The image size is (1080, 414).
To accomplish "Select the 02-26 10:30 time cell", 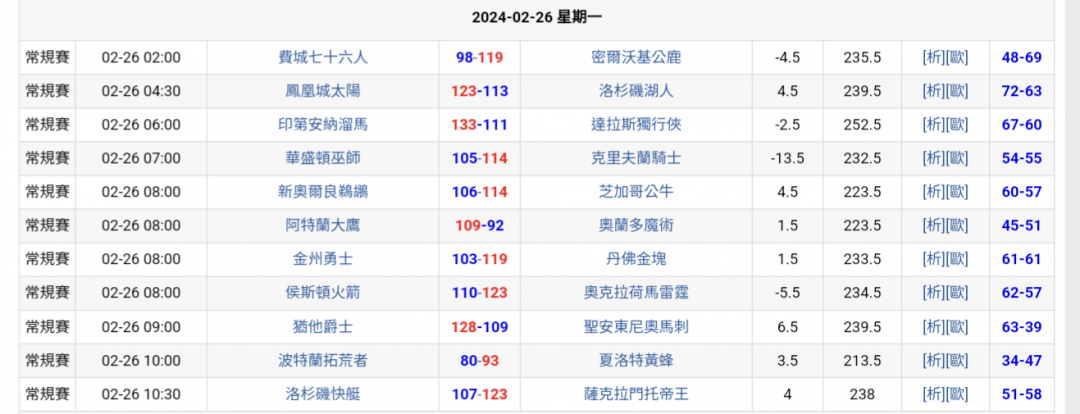I will (x=141, y=394).
